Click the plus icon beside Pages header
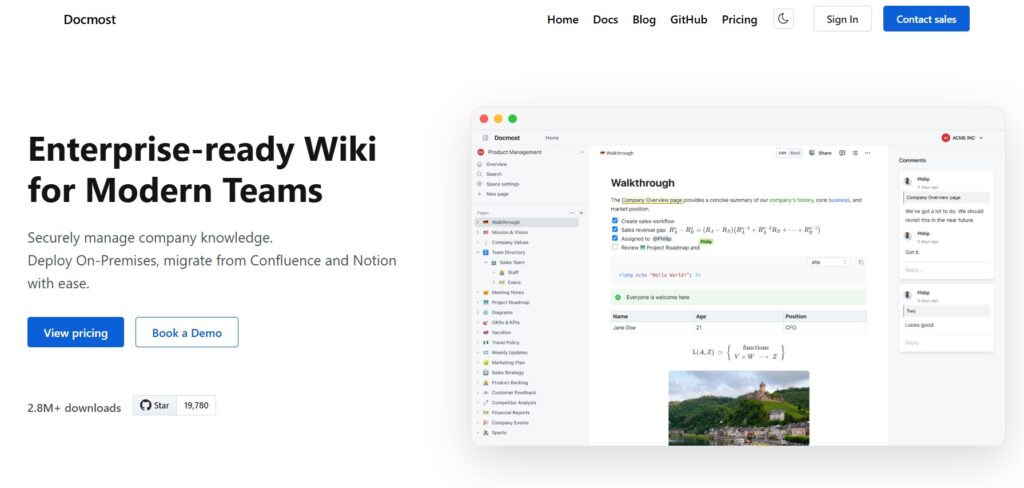Viewport: 1024px width, 488px height. [578, 213]
